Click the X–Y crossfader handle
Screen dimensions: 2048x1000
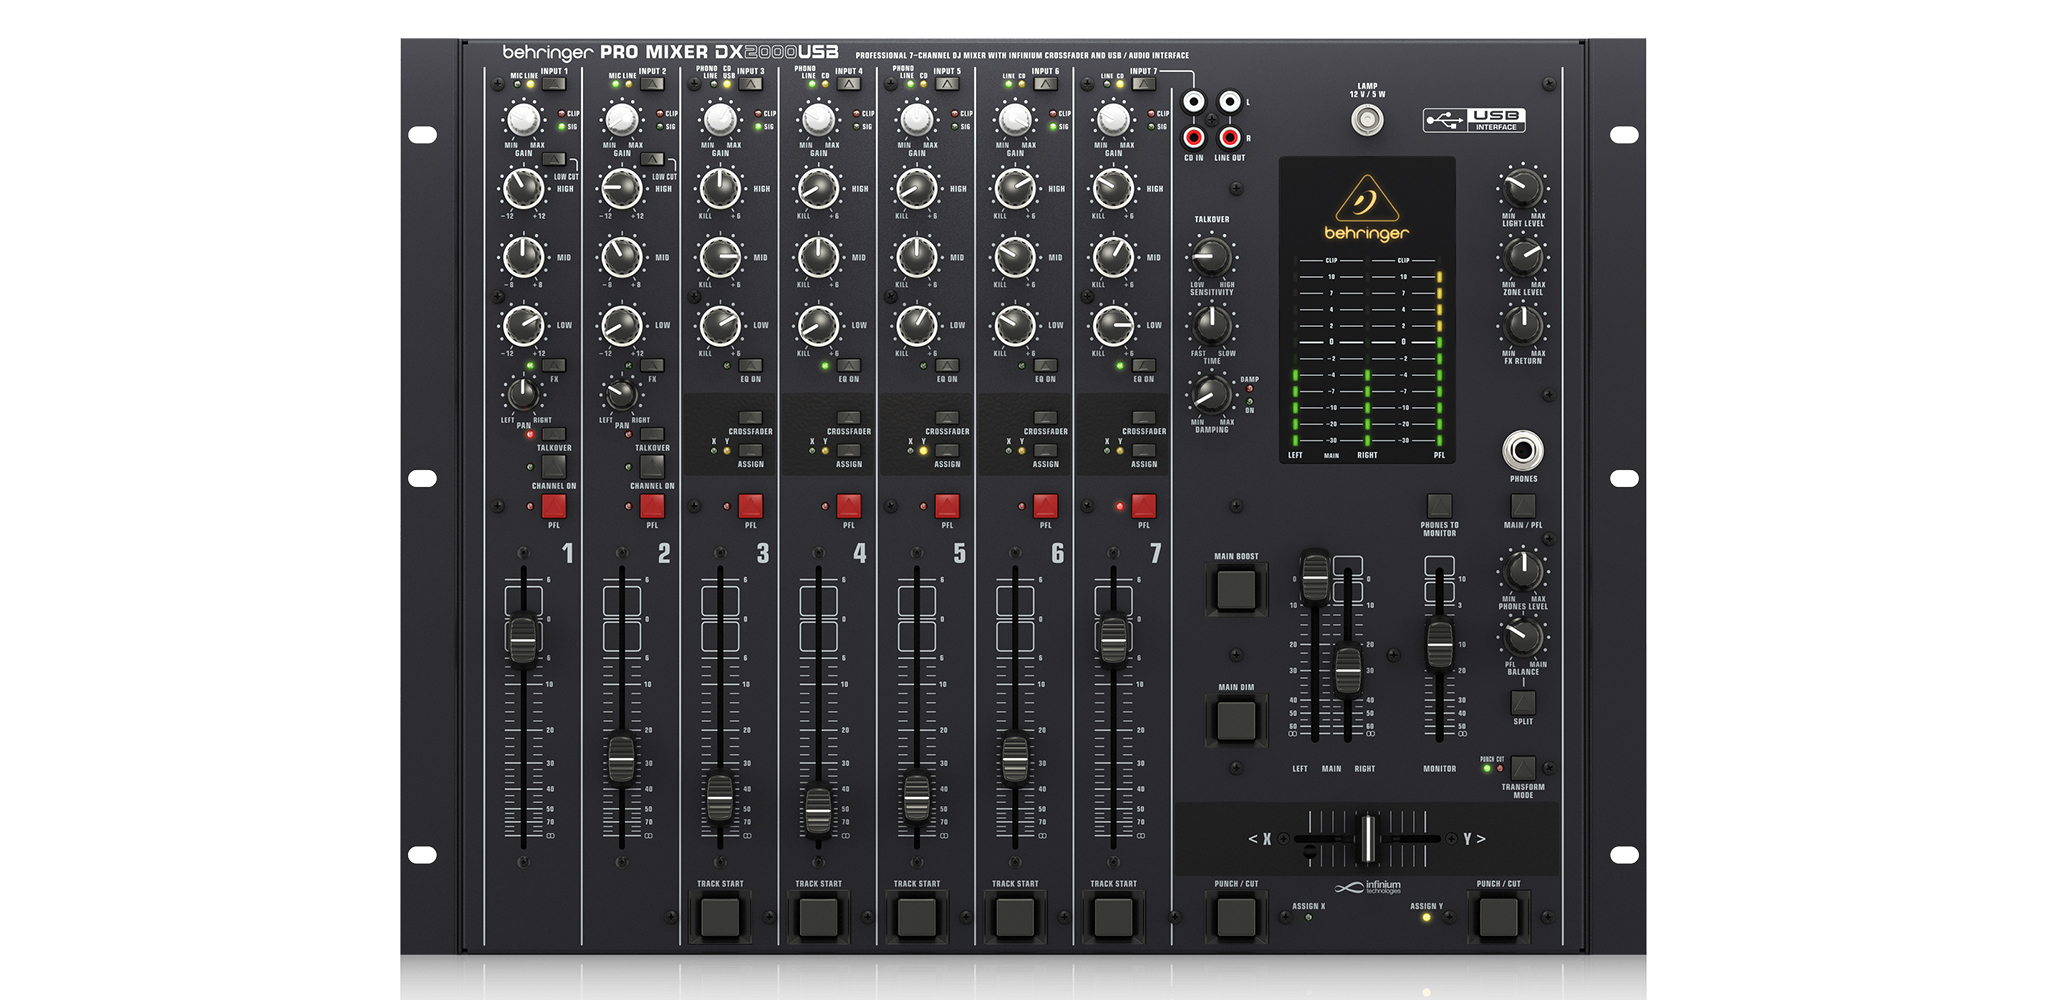(1367, 838)
